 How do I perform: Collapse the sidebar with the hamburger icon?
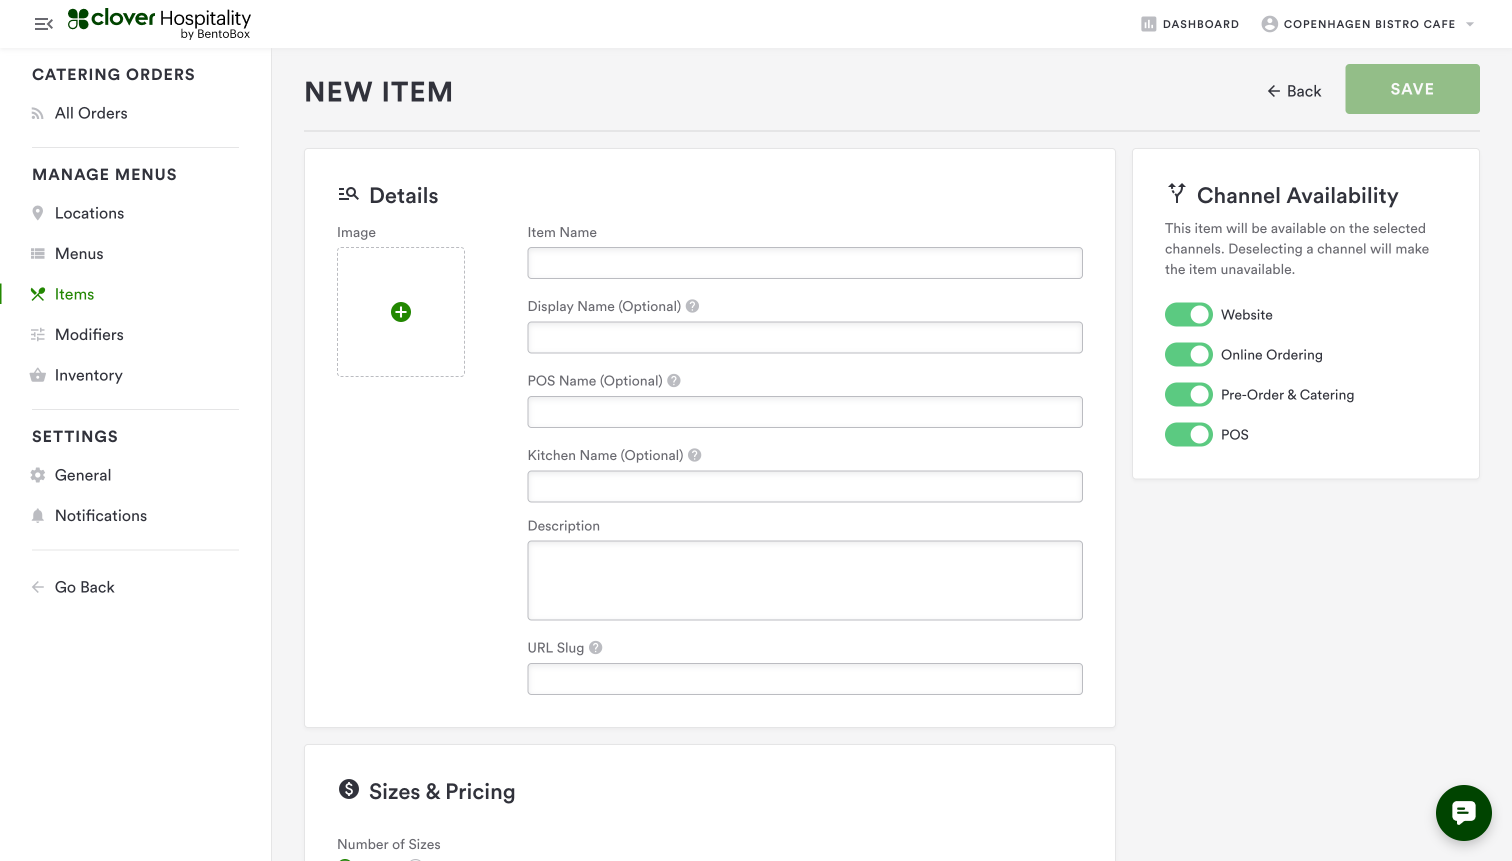coord(43,24)
